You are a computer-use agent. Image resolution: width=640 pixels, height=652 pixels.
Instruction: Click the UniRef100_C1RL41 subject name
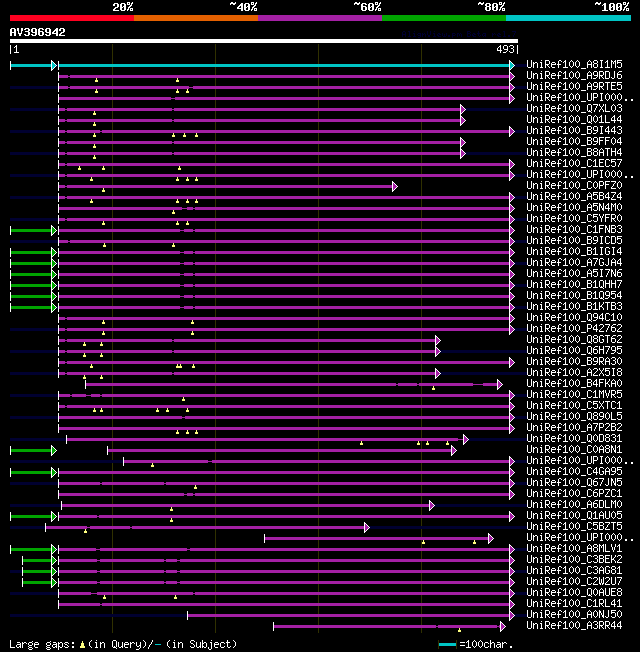(574, 604)
